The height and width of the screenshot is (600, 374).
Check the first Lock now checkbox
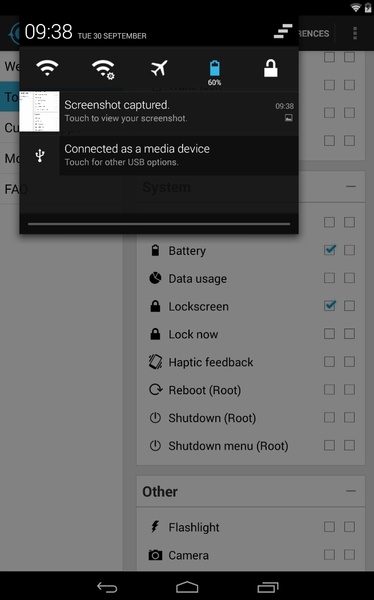330,333
